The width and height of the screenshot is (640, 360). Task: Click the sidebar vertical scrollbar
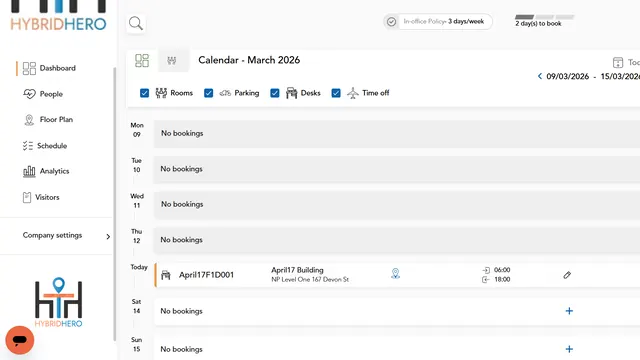(115, 204)
